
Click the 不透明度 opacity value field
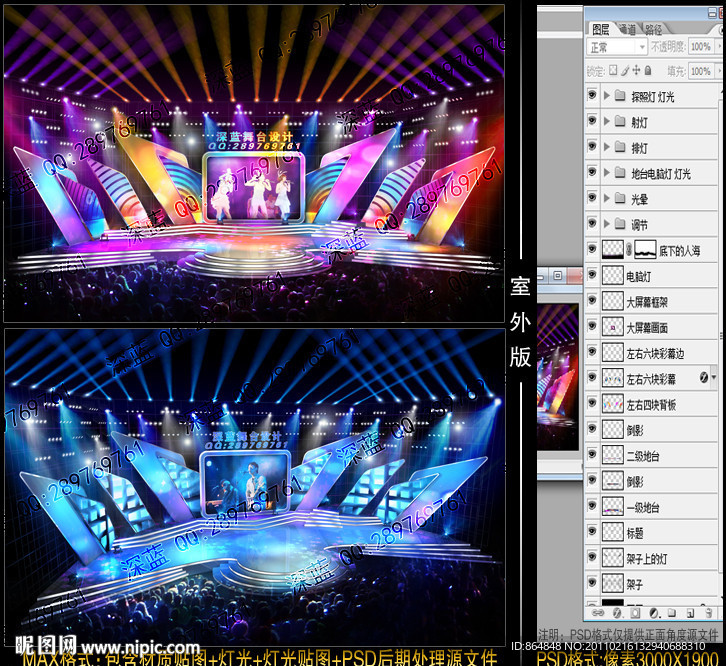(x=700, y=47)
